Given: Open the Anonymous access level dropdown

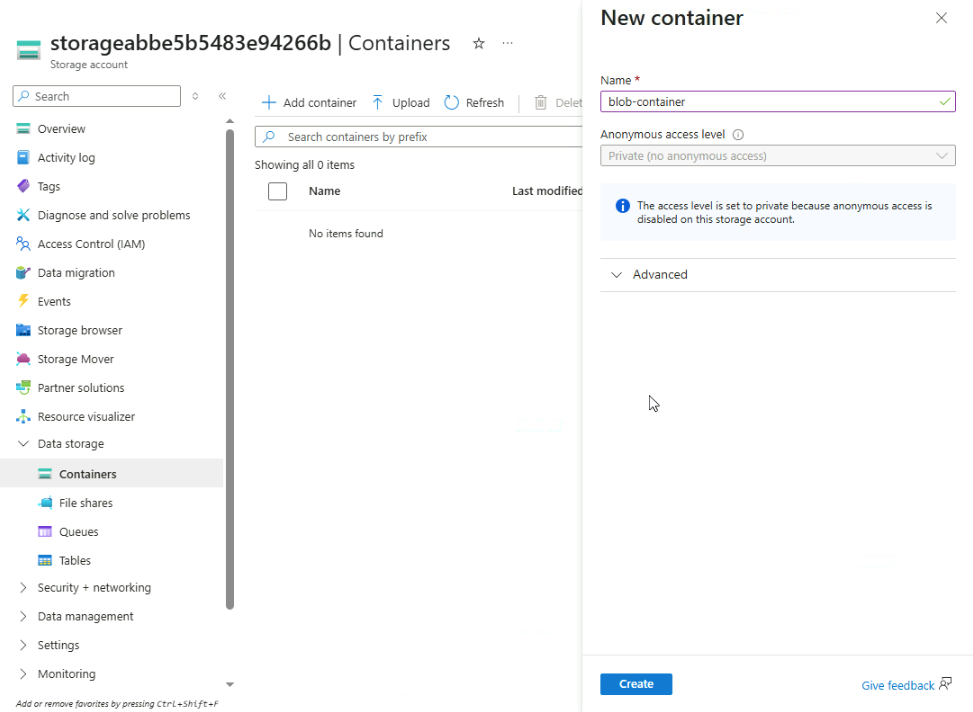Looking at the screenshot, I should click(x=777, y=156).
